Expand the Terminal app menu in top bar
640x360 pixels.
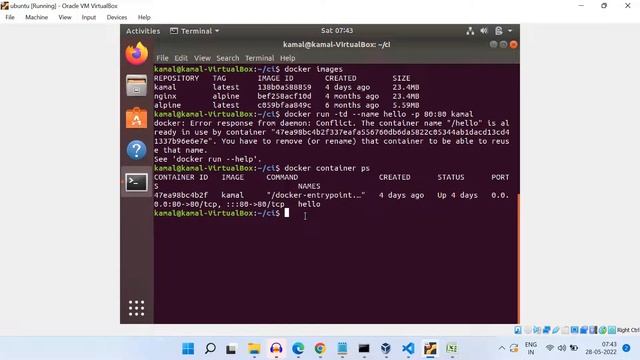pyautogui.click(x=195, y=31)
